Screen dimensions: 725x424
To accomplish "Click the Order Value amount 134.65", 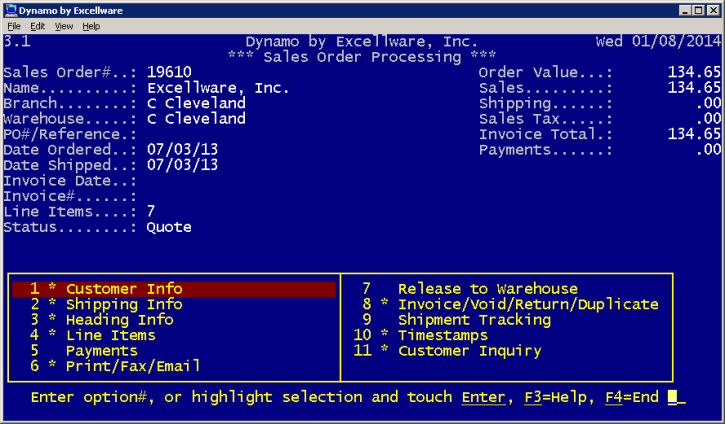I will [694, 72].
